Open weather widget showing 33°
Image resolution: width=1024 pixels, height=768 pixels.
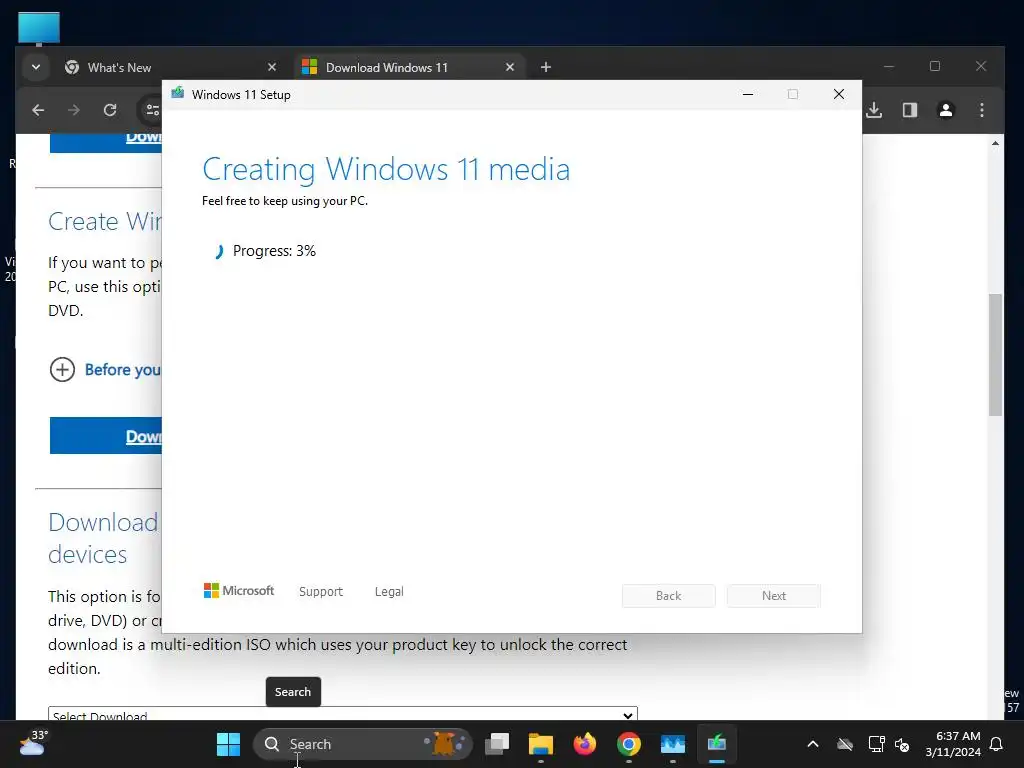[33, 743]
